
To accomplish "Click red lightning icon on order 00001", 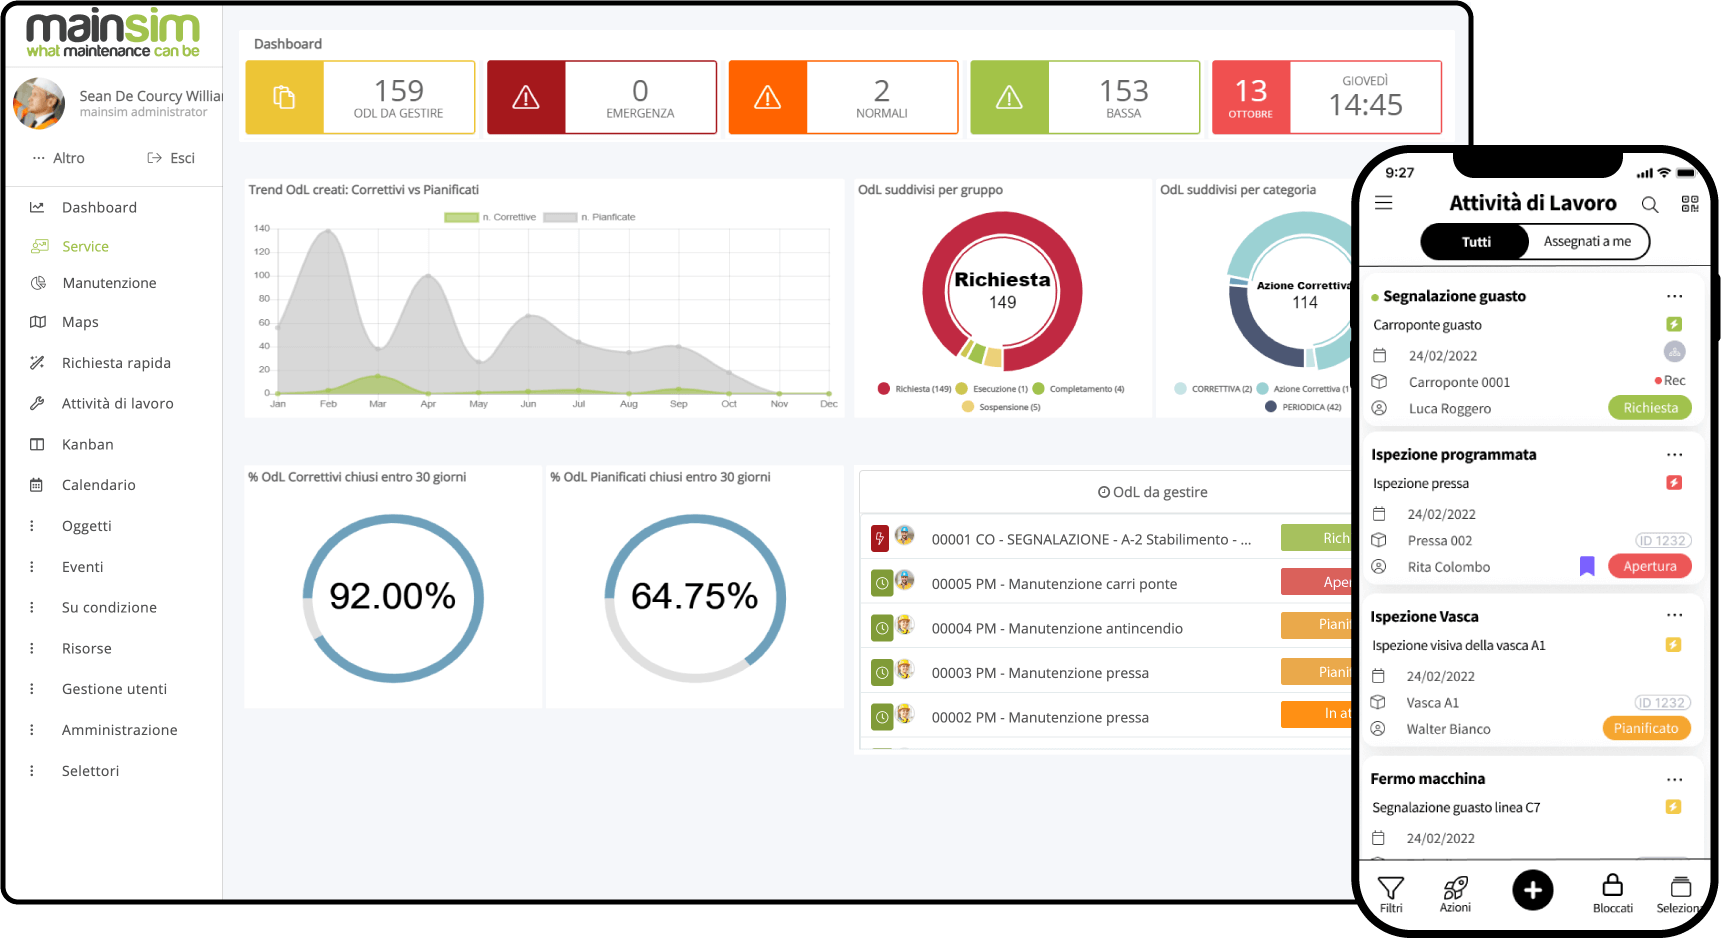I will (880, 539).
